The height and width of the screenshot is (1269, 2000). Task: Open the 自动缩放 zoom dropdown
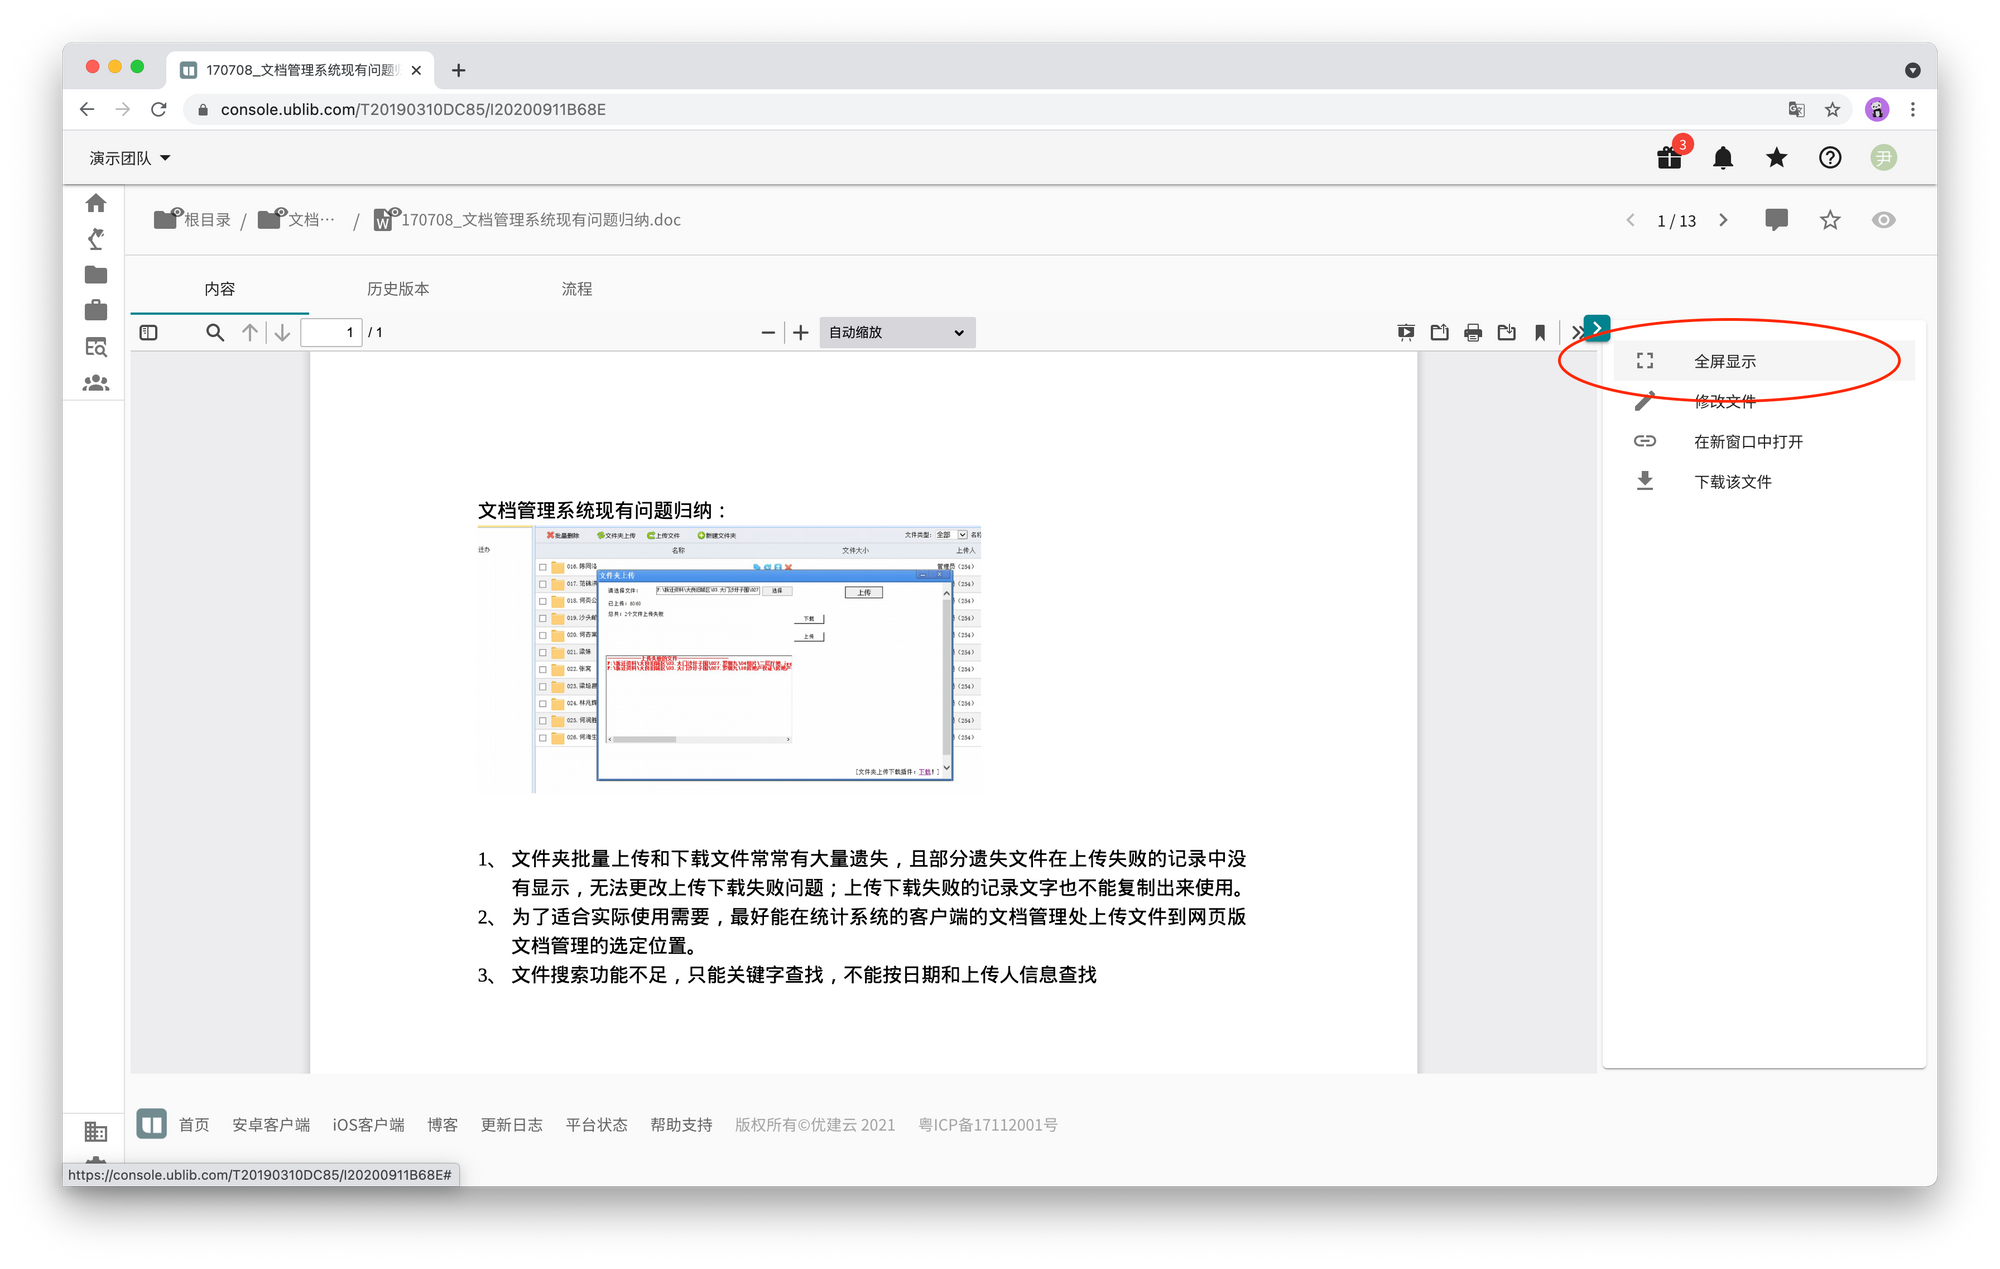(x=897, y=332)
